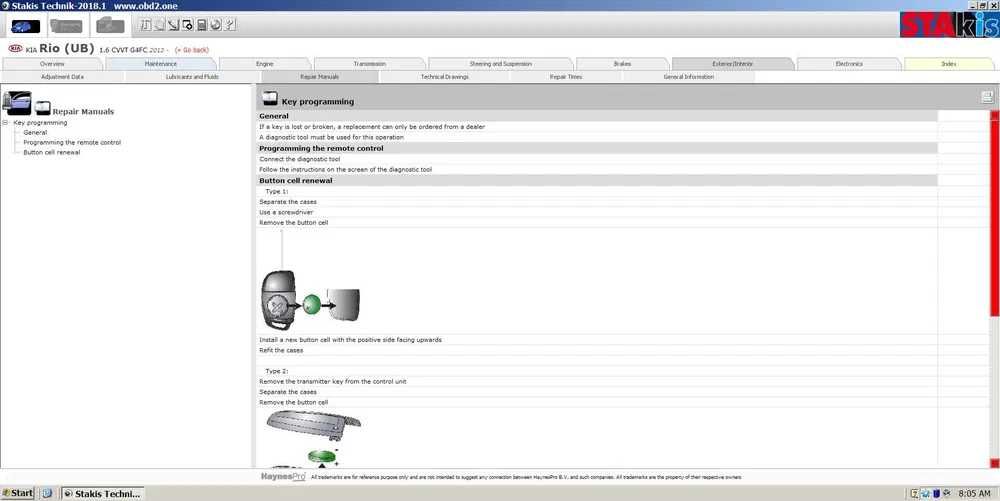Open the grey folder toolbar icon
The image size is (1000, 501).
click(x=110, y=26)
